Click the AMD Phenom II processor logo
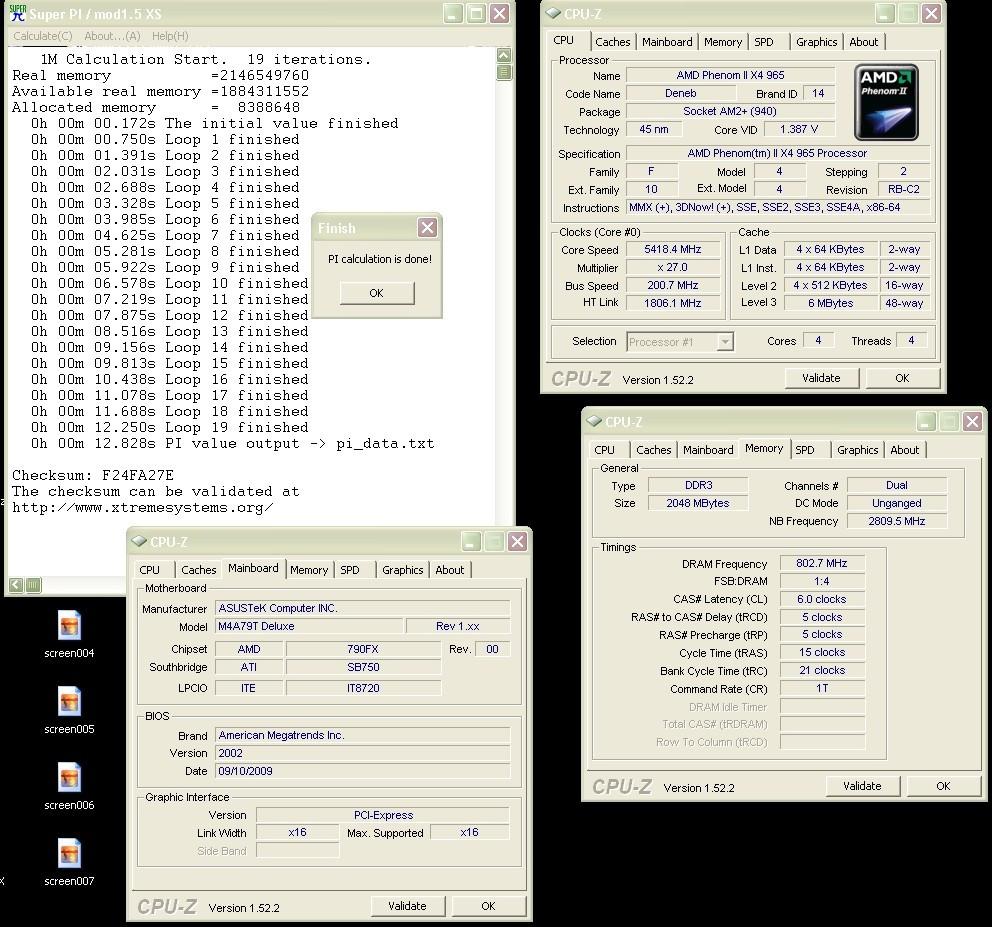The width and height of the screenshot is (992, 927). pos(886,102)
